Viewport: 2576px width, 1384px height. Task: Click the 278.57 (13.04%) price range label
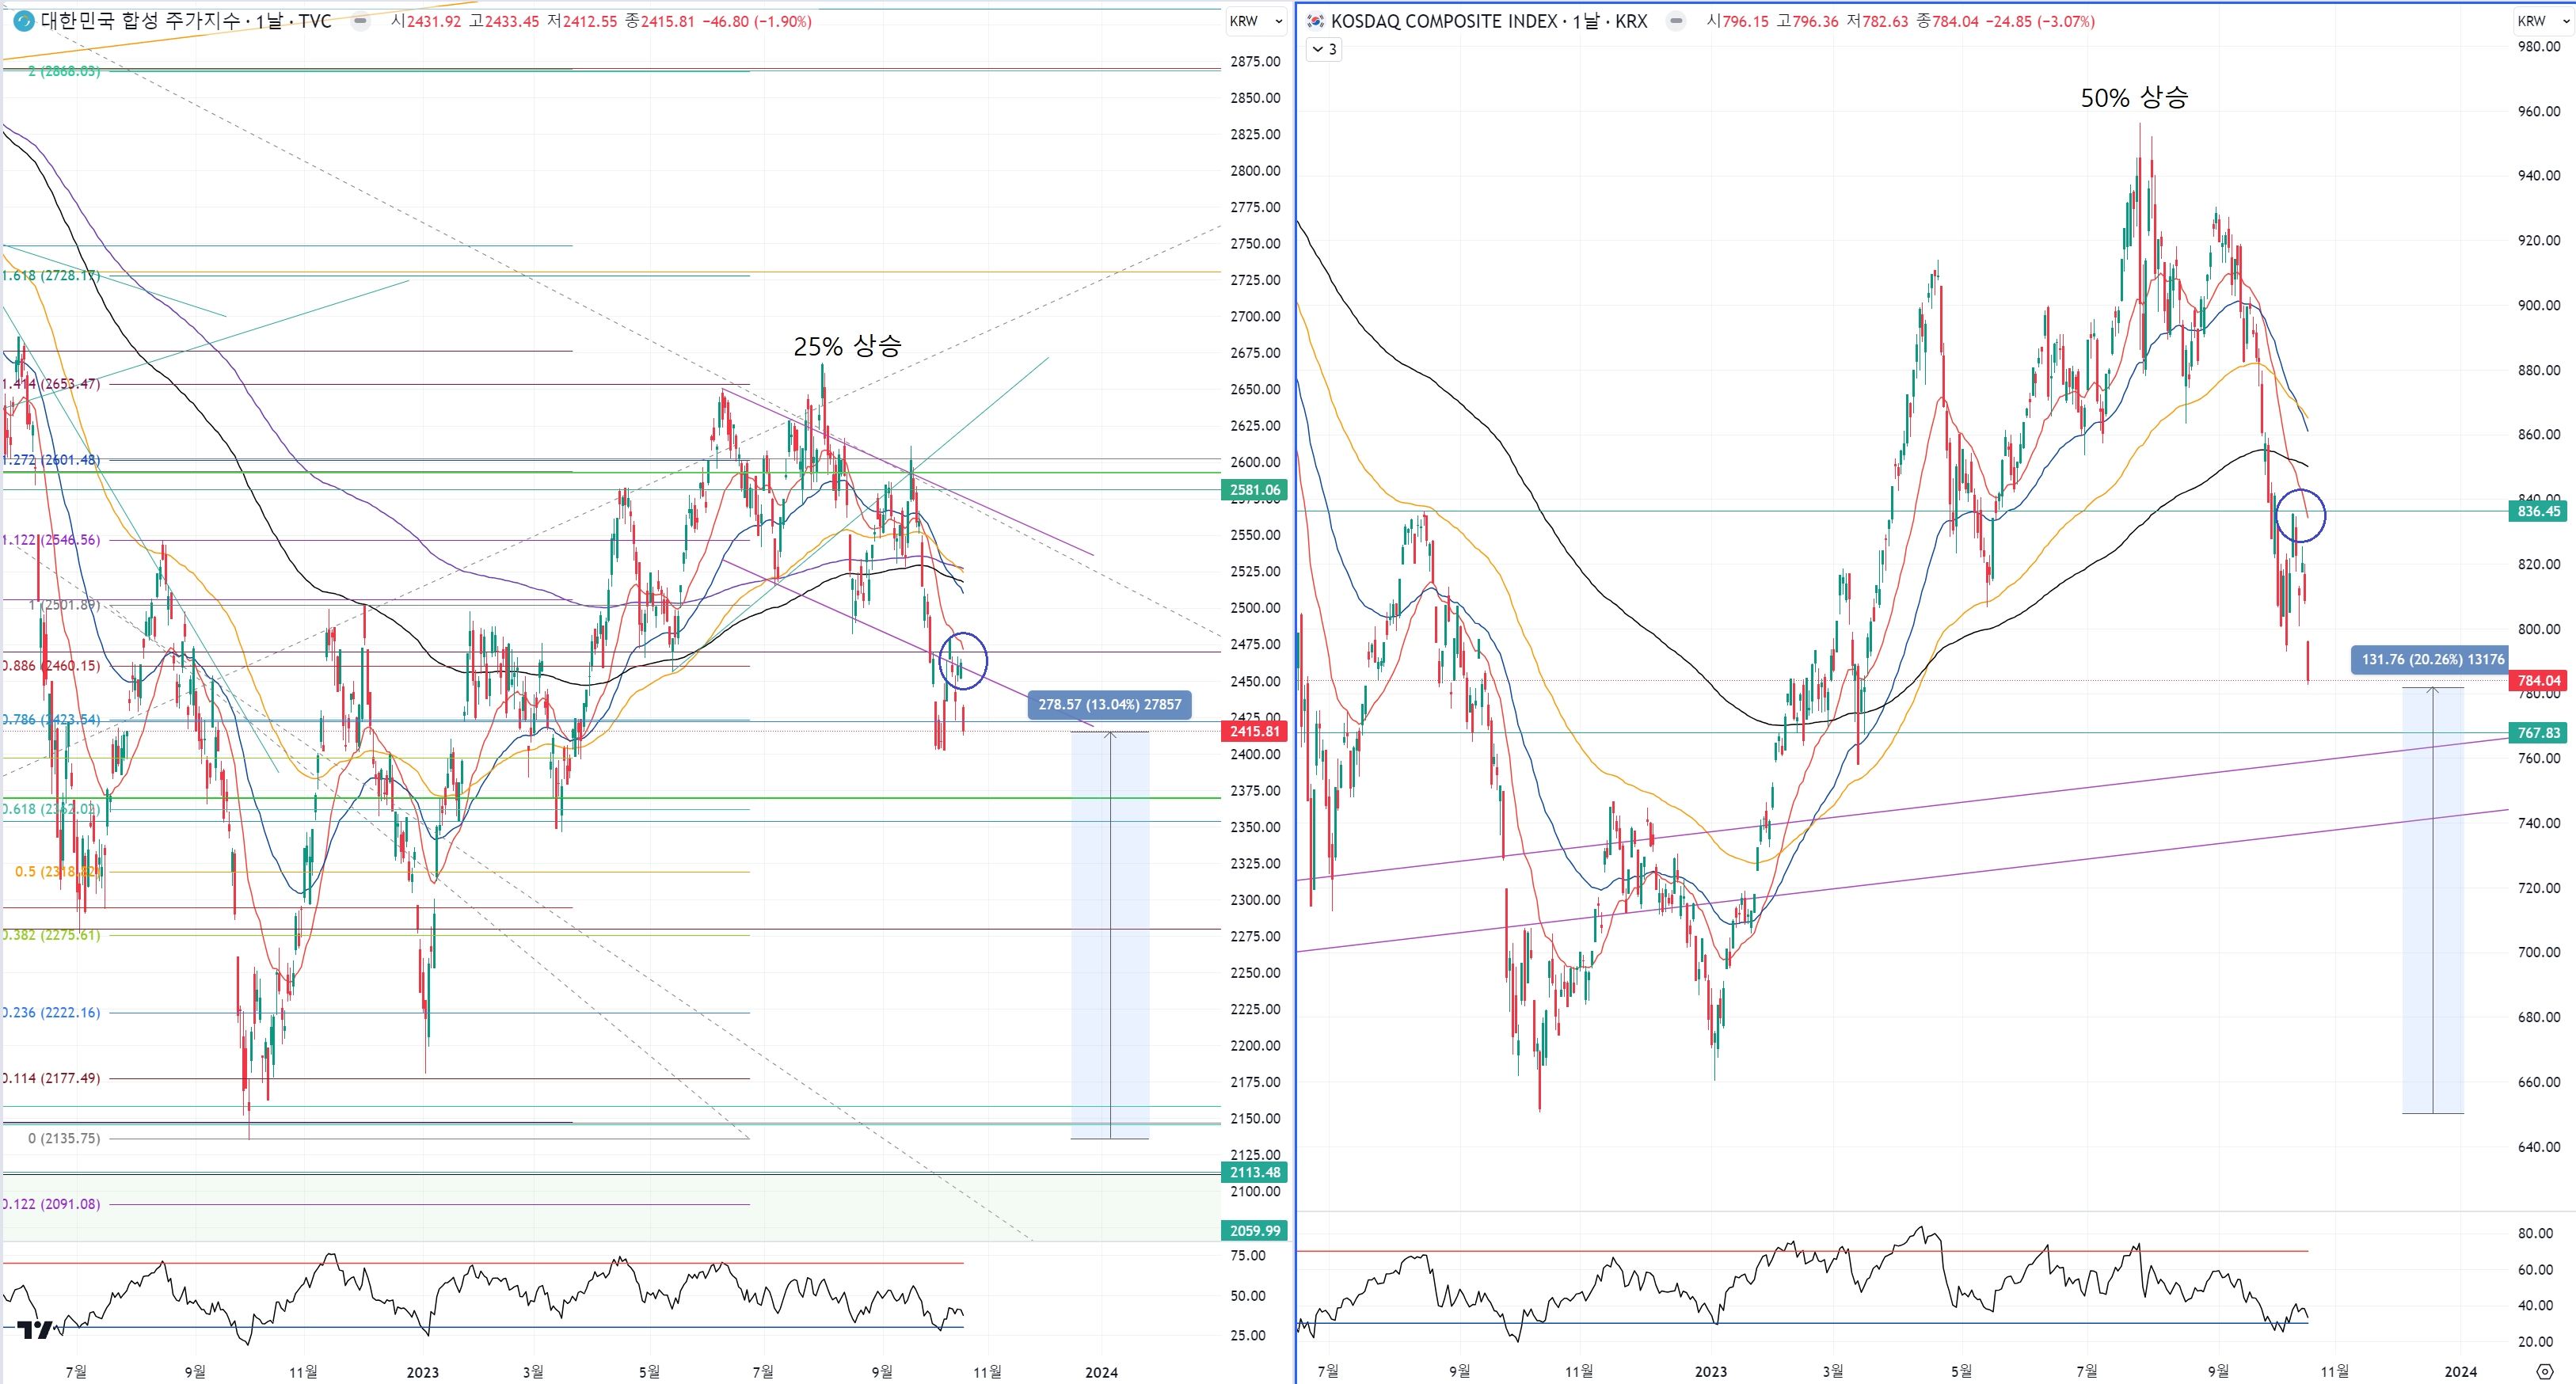pyautogui.click(x=1109, y=704)
